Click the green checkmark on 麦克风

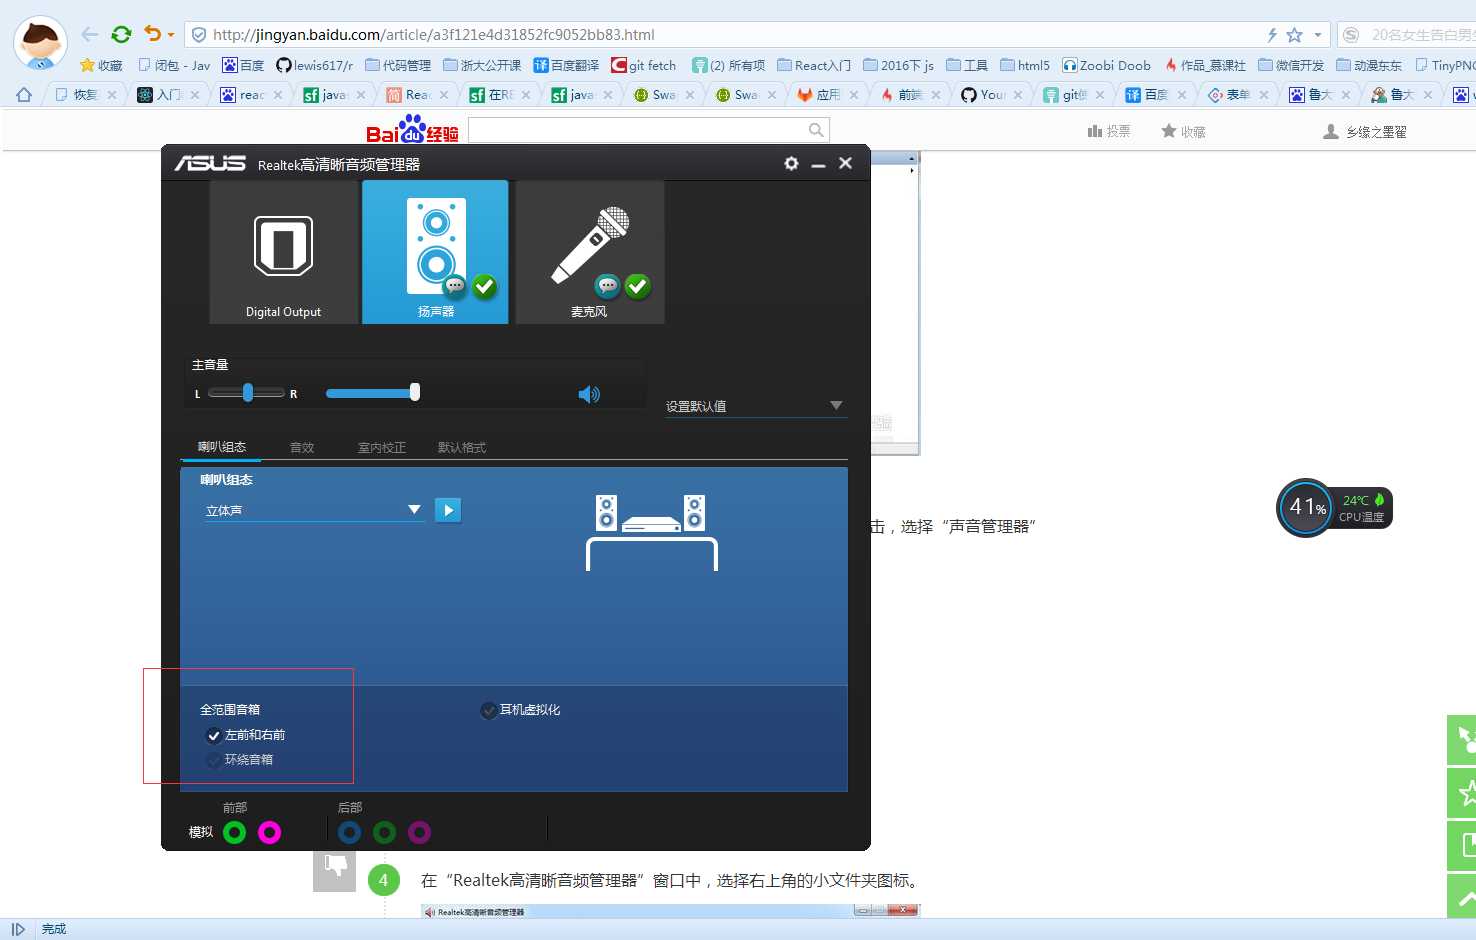click(x=637, y=286)
